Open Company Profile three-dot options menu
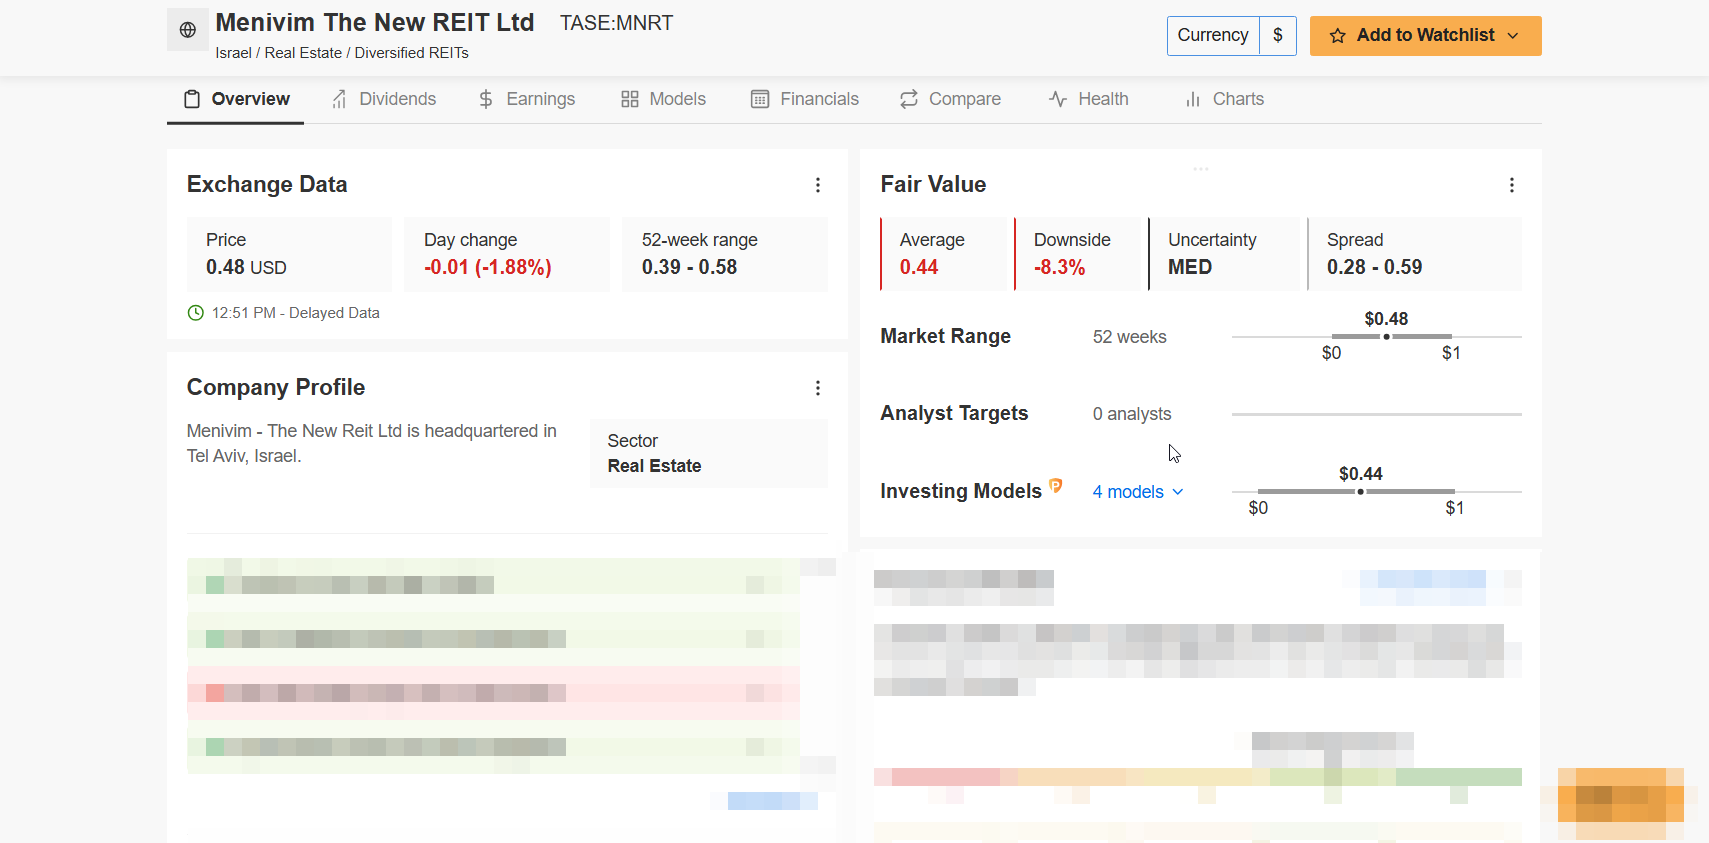This screenshot has height=843, width=1709. coord(818,388)
